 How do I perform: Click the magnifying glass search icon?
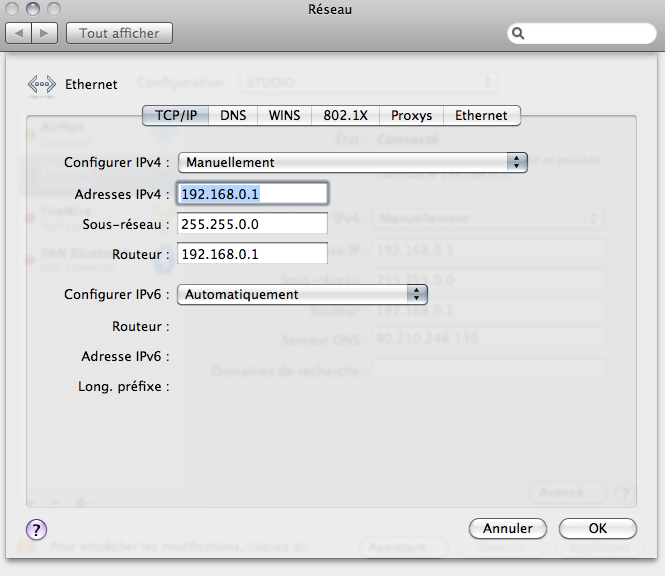click(519, 33)
